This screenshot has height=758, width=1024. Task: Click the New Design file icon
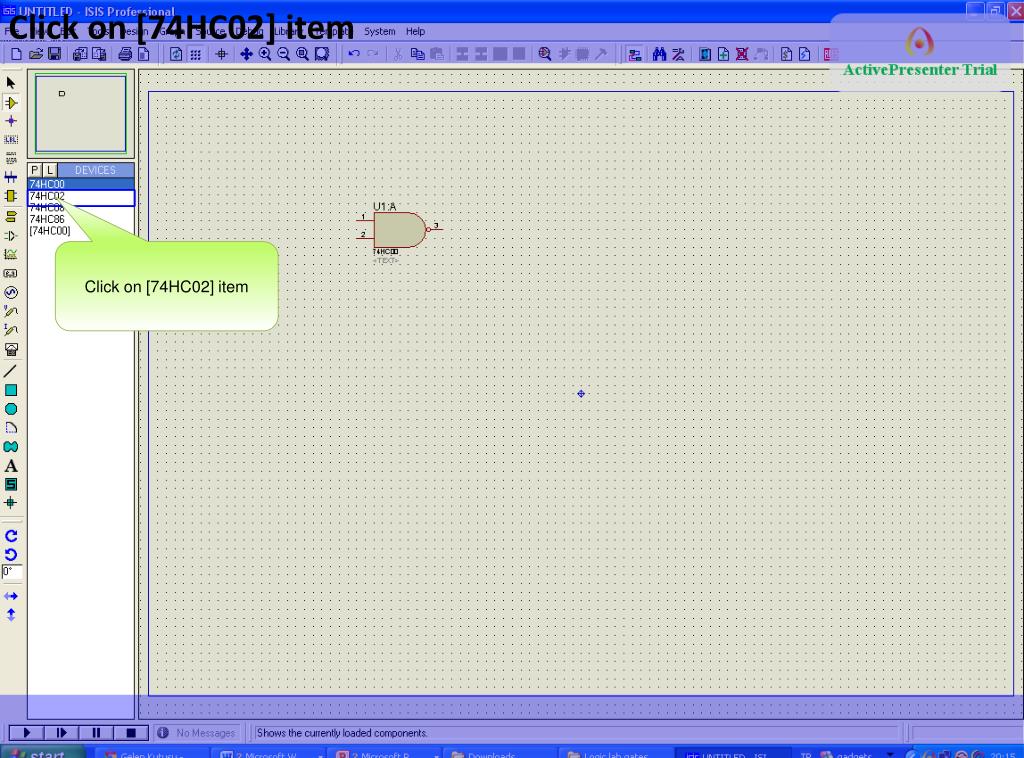(x=16, y=54)
